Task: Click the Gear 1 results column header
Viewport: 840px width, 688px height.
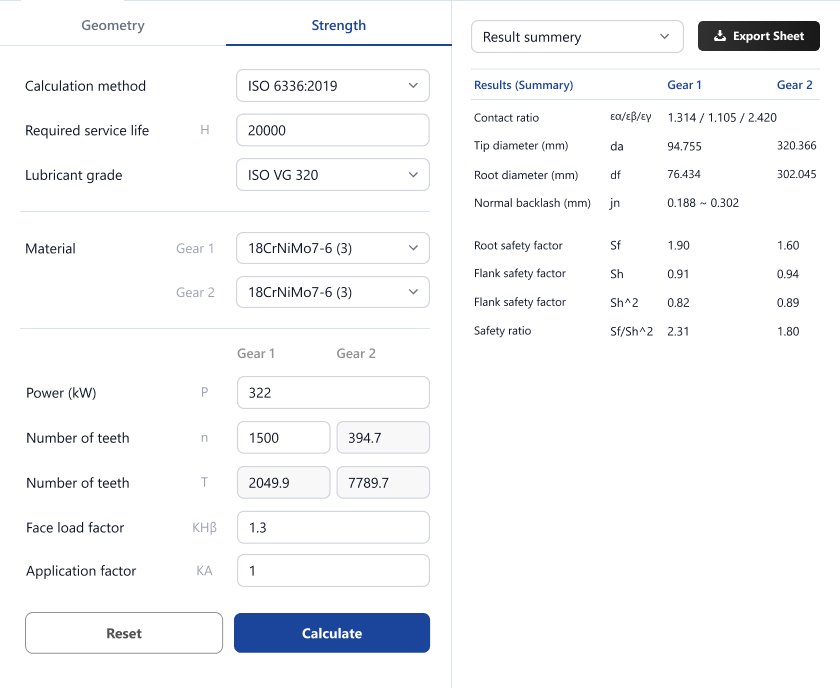Action: point(684,85)
